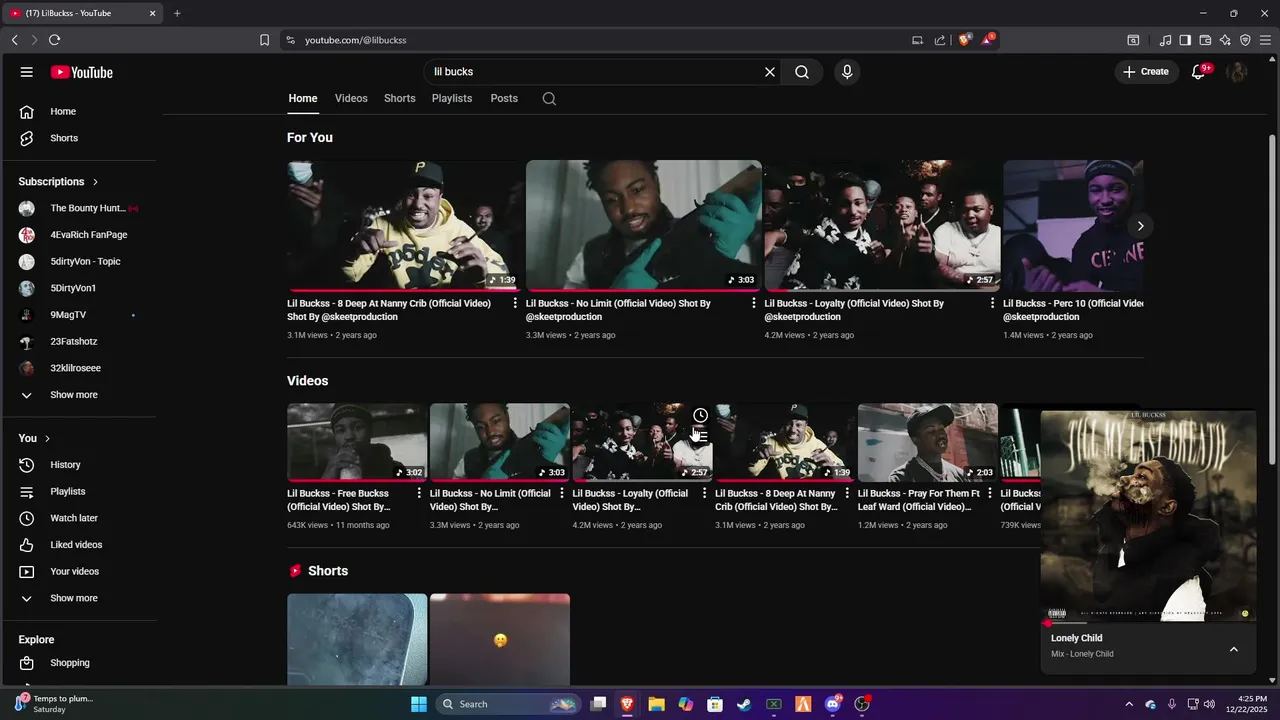The height and width of the screenshot is (720, 1280).
Task: Bookmark this page icon
Action: tap(264, 40)
